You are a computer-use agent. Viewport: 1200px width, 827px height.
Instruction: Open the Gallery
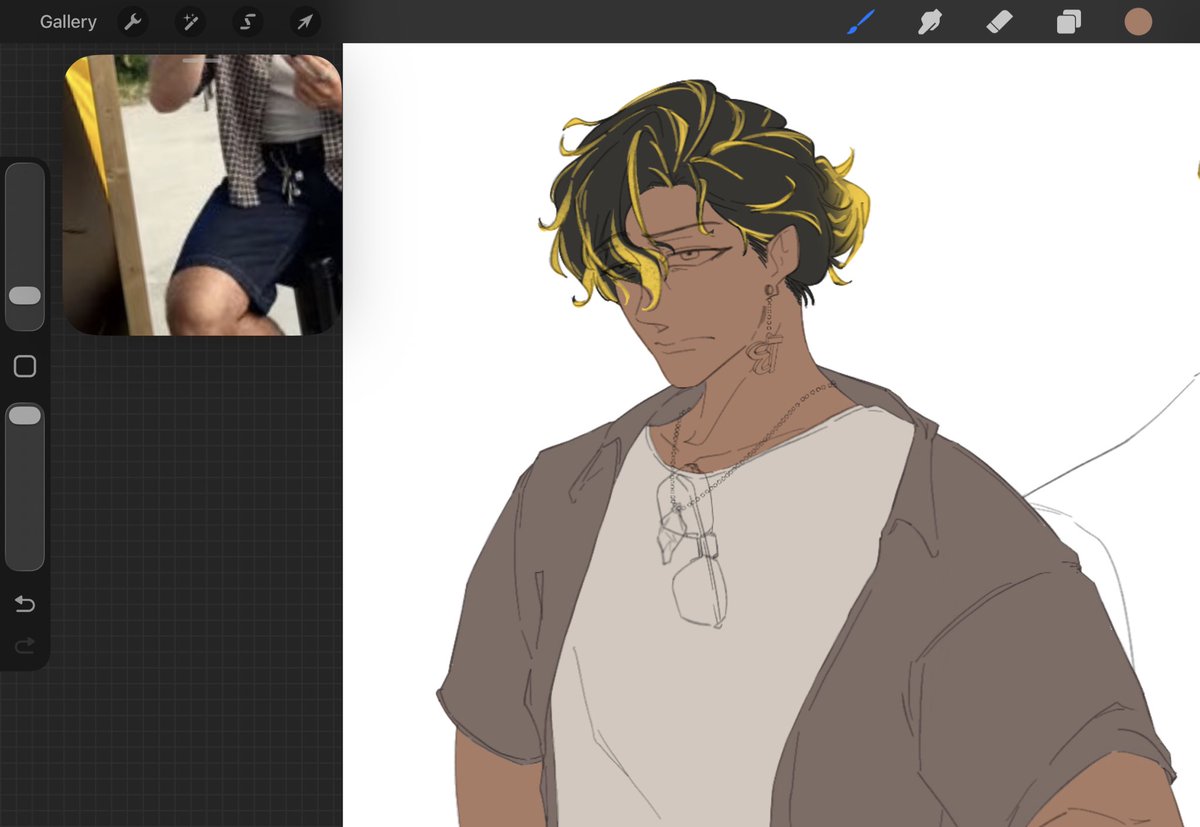coord(68,22)
